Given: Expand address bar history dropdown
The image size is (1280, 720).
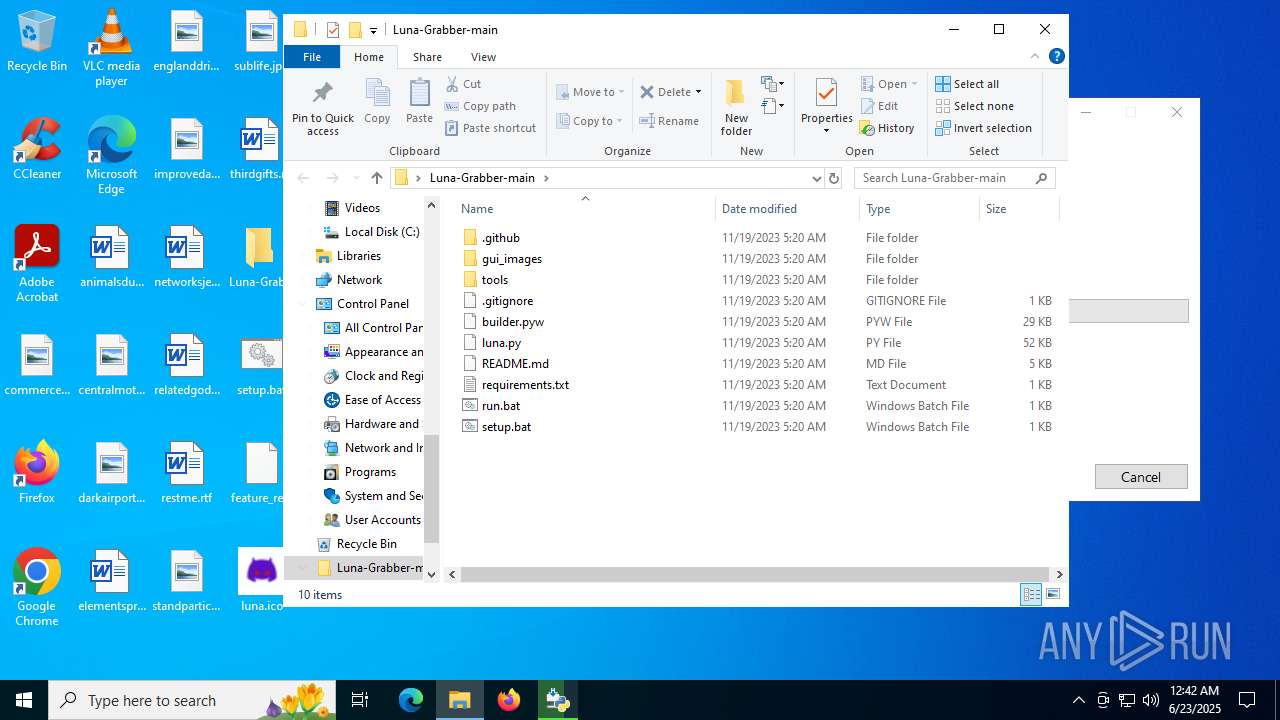Looking at the screenshot, I should pyautogui.click(x=816, y=178).
